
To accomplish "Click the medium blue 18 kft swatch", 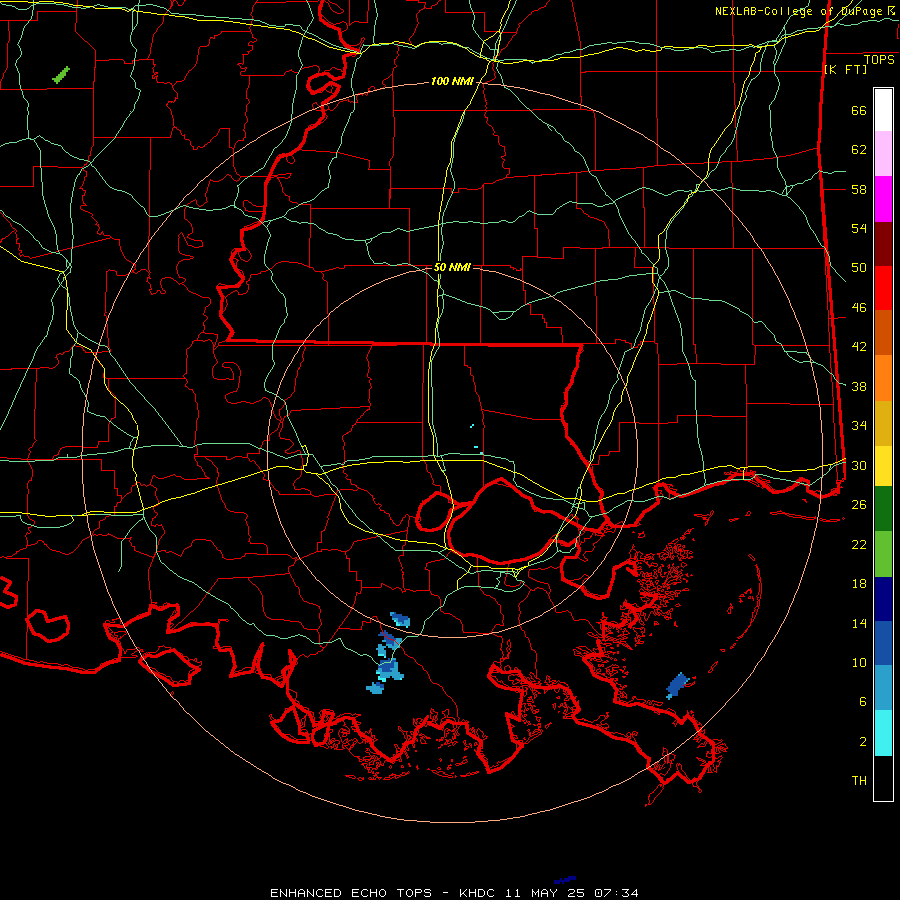I will pyautogui.click(x=883, y=643).
